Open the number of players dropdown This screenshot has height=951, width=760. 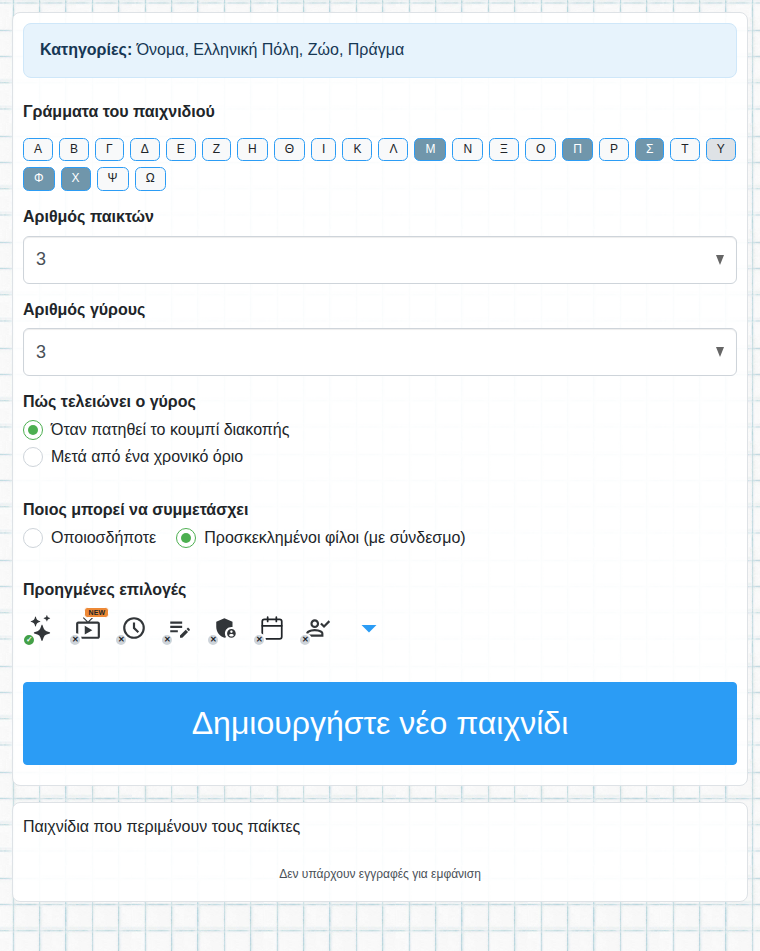pos(380,260)
